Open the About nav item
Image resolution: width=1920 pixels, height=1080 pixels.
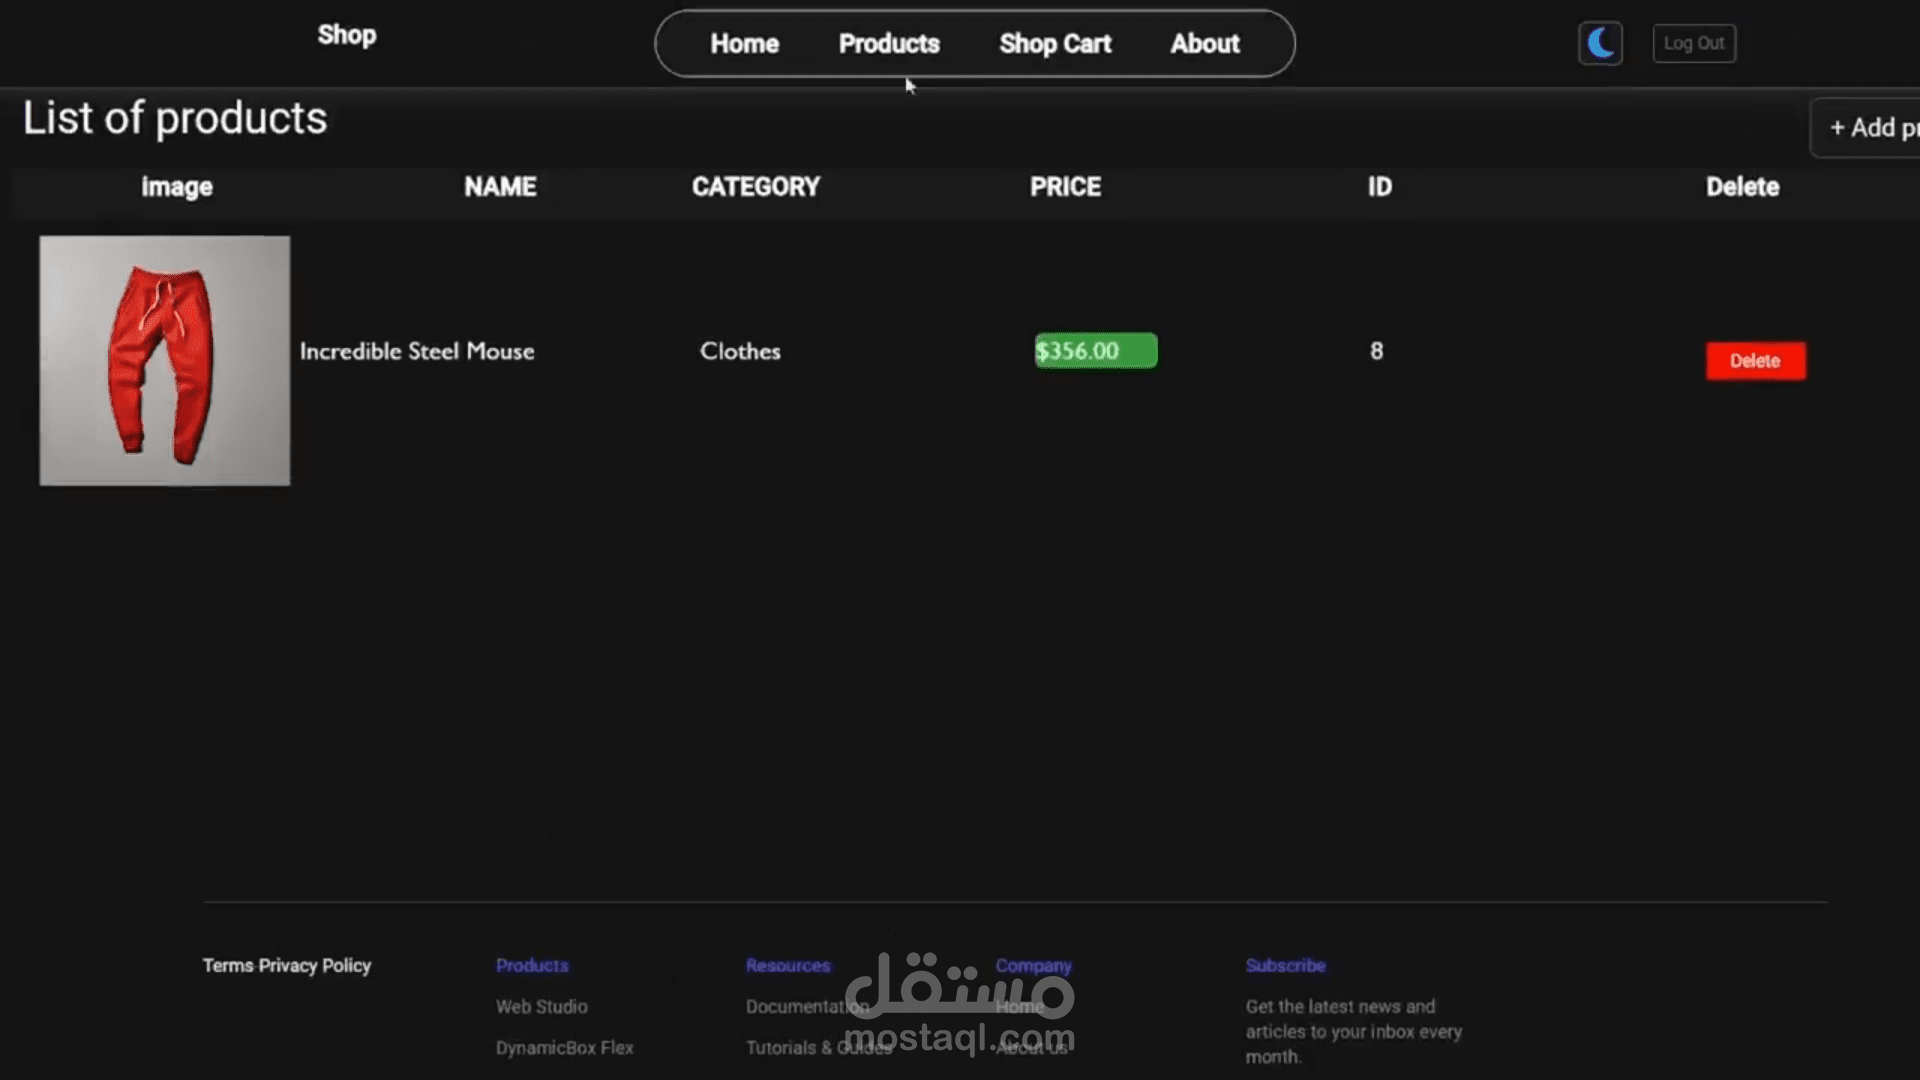click(1205, 44)
